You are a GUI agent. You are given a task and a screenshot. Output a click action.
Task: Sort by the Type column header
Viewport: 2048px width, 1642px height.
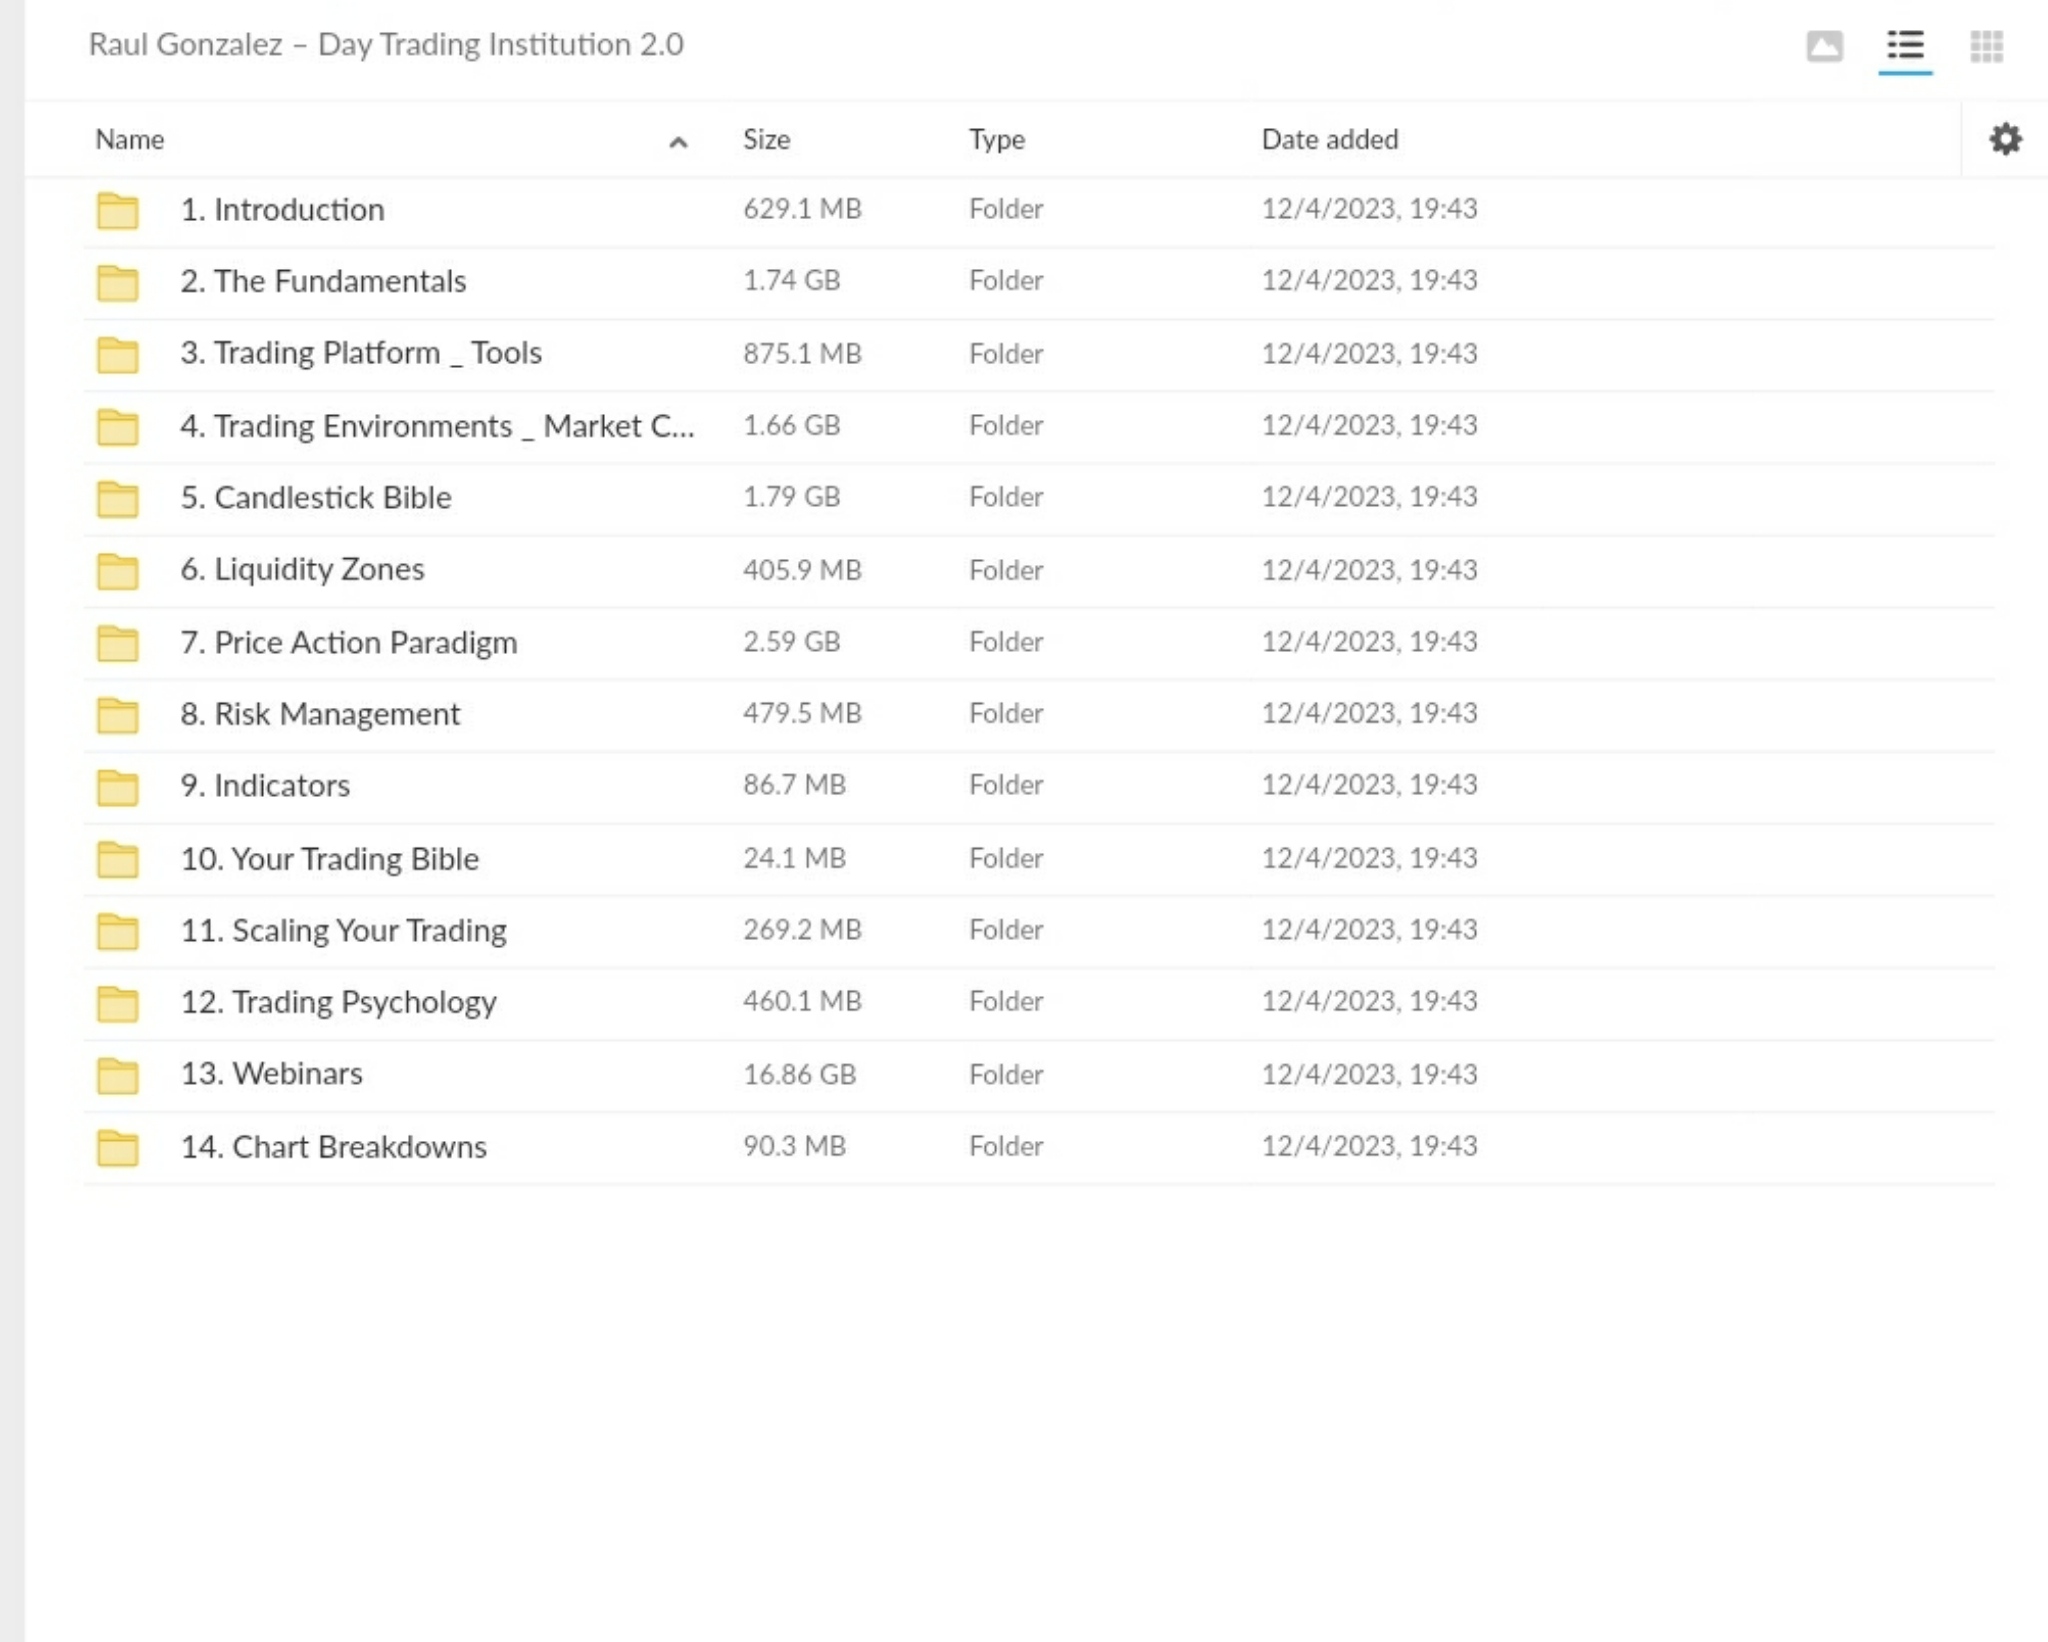click(996, 139)
